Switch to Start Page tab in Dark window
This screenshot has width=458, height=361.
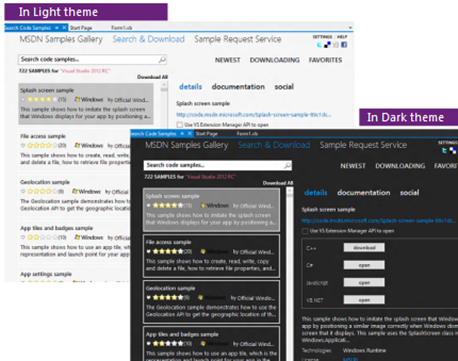point(207,134)
